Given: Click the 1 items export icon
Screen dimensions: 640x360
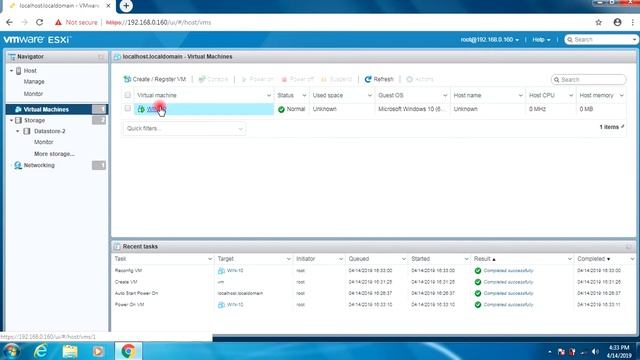Looking at the screenshot, I should coord(623,127).
